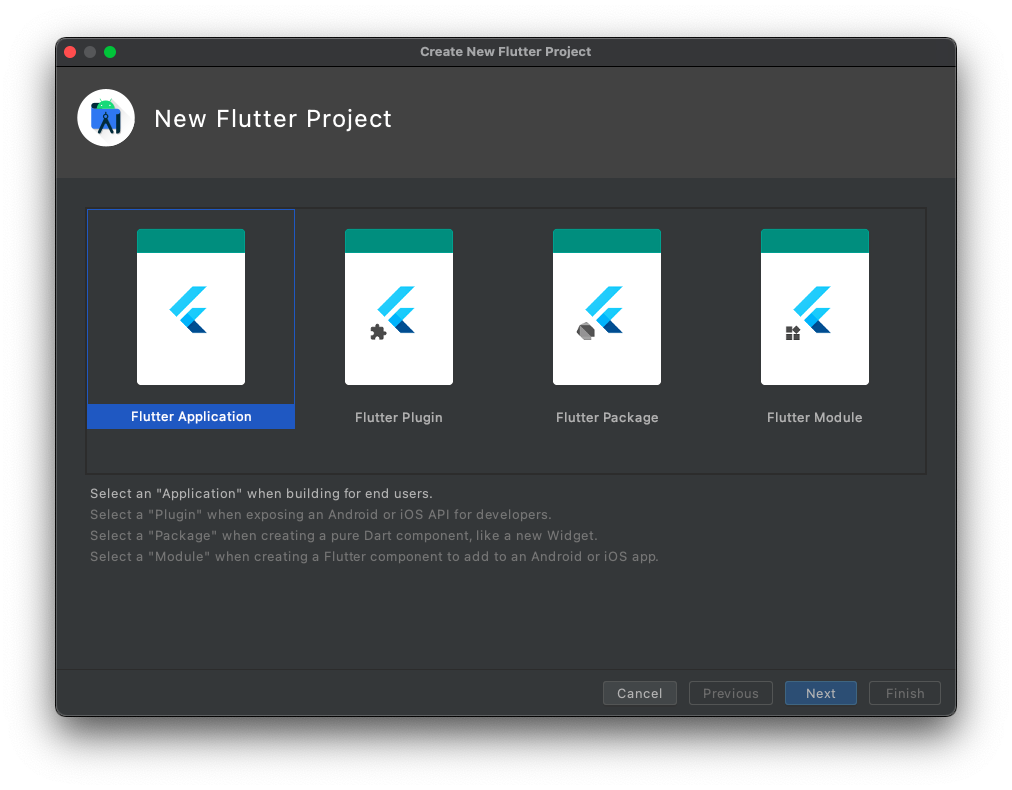
Task: Click the 'Select a "Plugin"' description line
Action: coord(321,514)
